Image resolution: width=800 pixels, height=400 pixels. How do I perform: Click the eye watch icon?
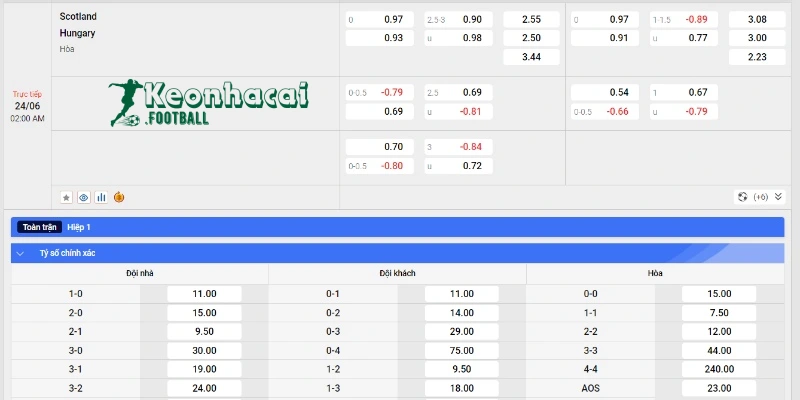coord(83,197)
